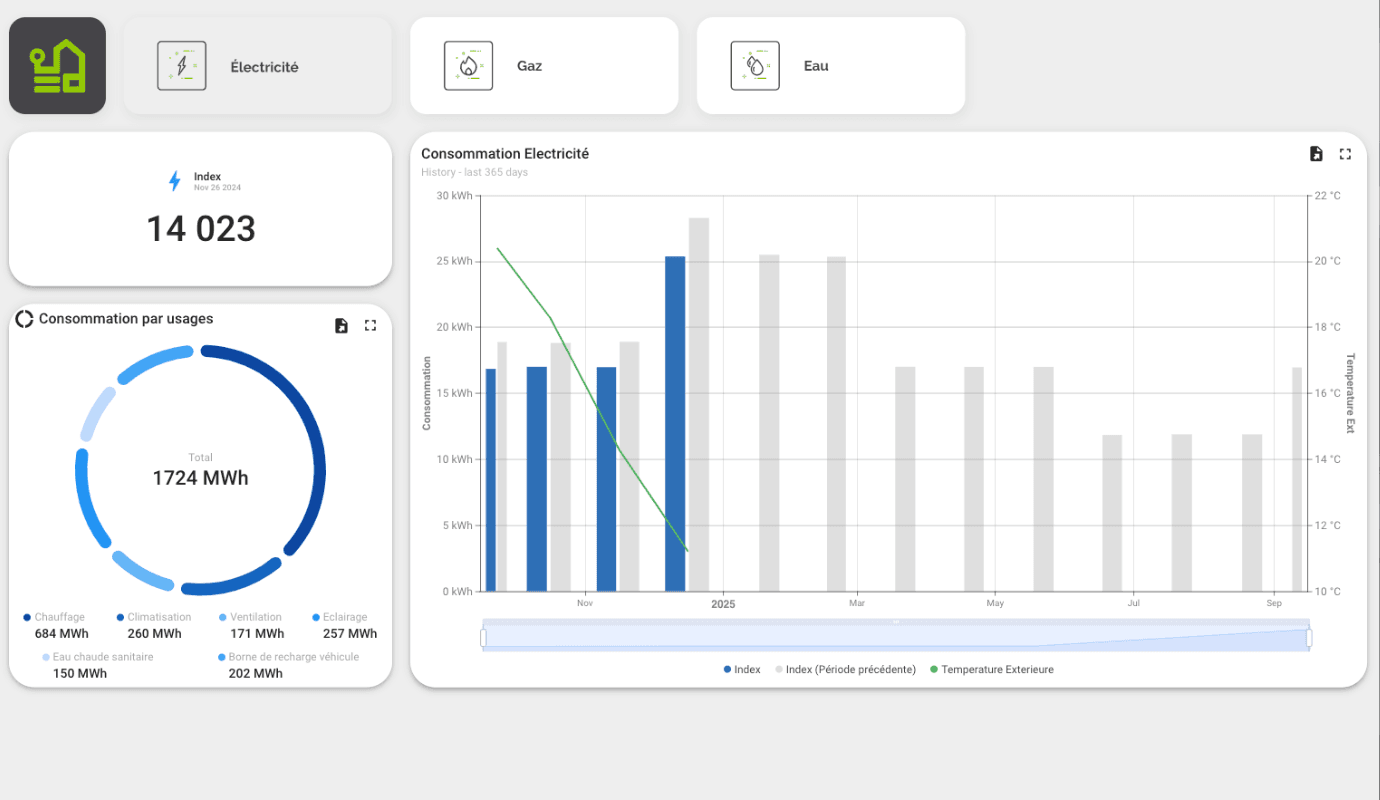Click the Gaz flame icon
The image size is (1380, 800).
pos(468,66)
